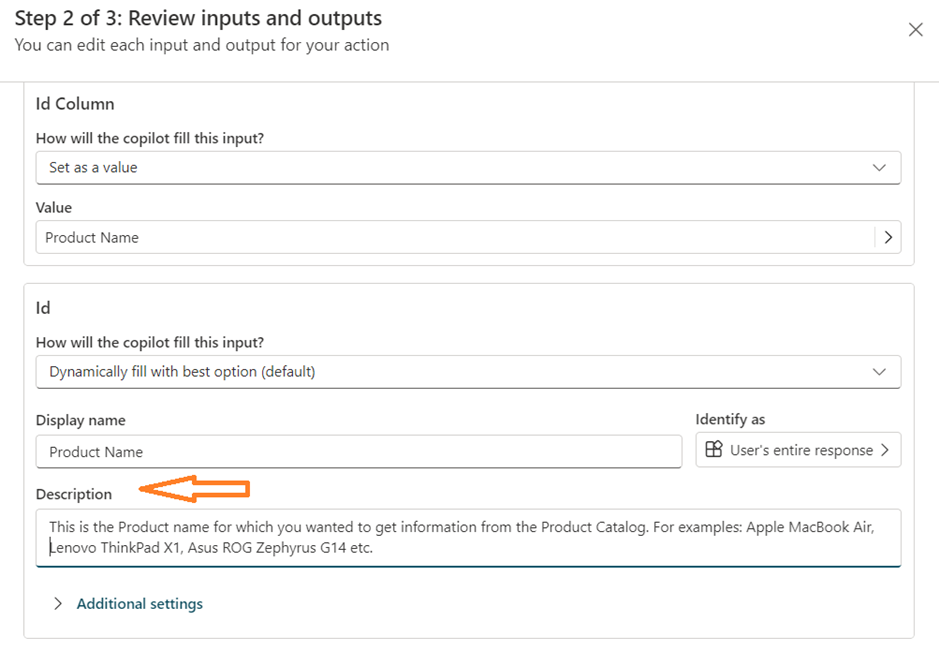939x651 pixels.
Task: Click inside the Description text area
Action: coord(467,537)
